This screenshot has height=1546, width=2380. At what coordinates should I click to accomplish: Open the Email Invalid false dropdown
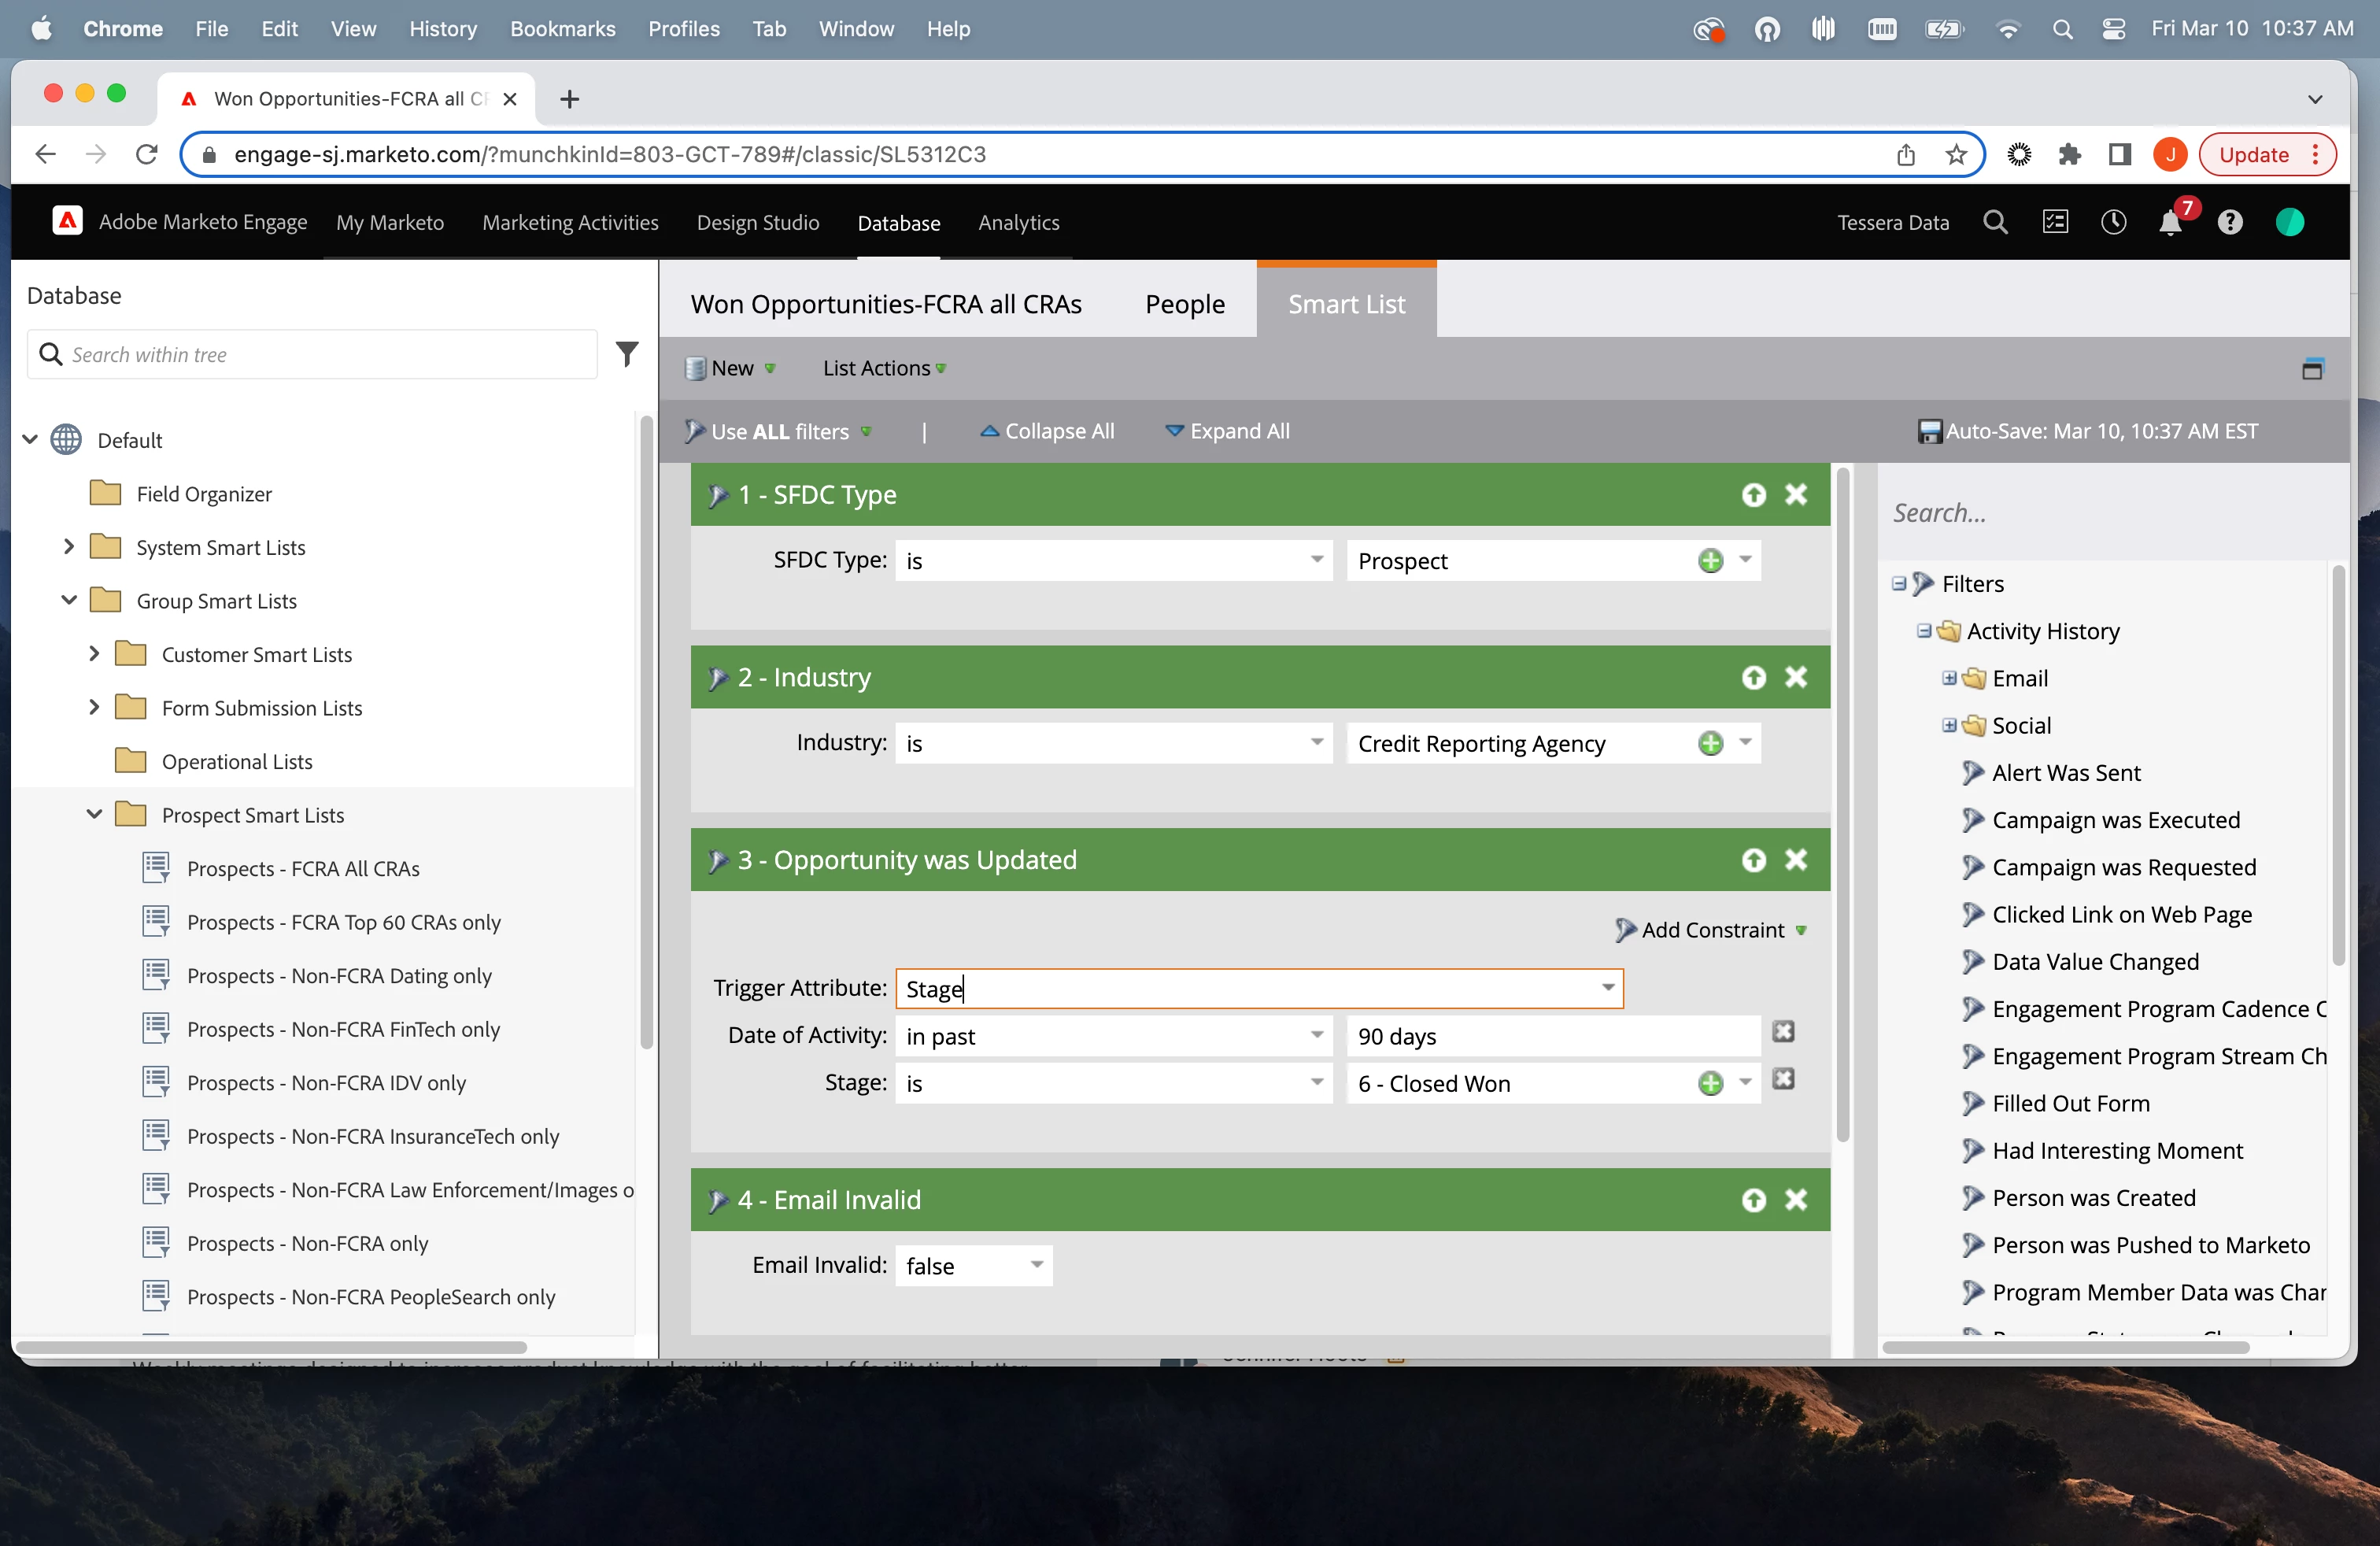[1036, 1265]
